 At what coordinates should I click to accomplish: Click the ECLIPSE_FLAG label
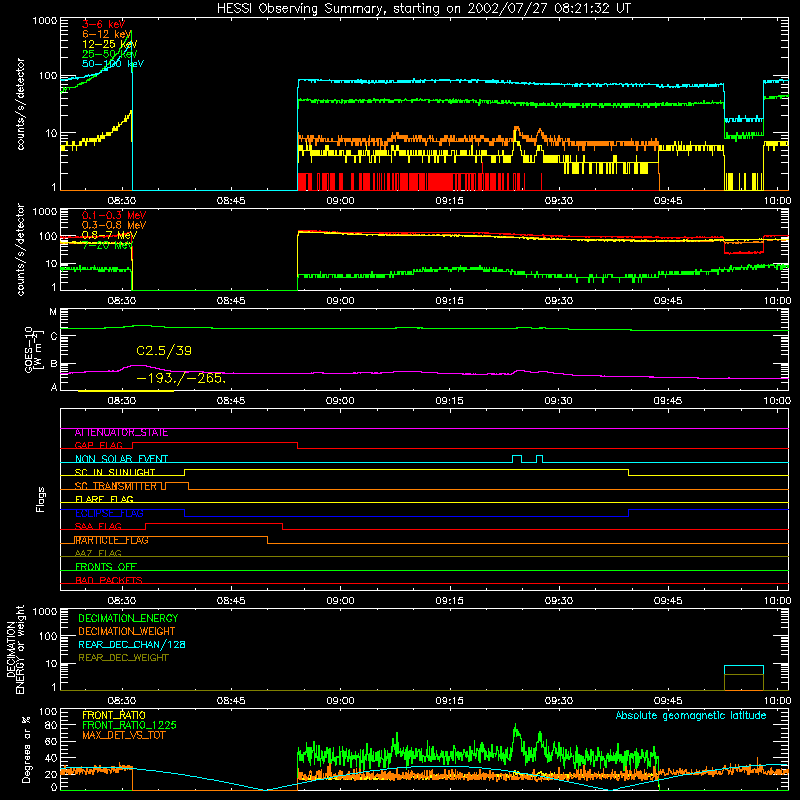(x=109, y=513)
